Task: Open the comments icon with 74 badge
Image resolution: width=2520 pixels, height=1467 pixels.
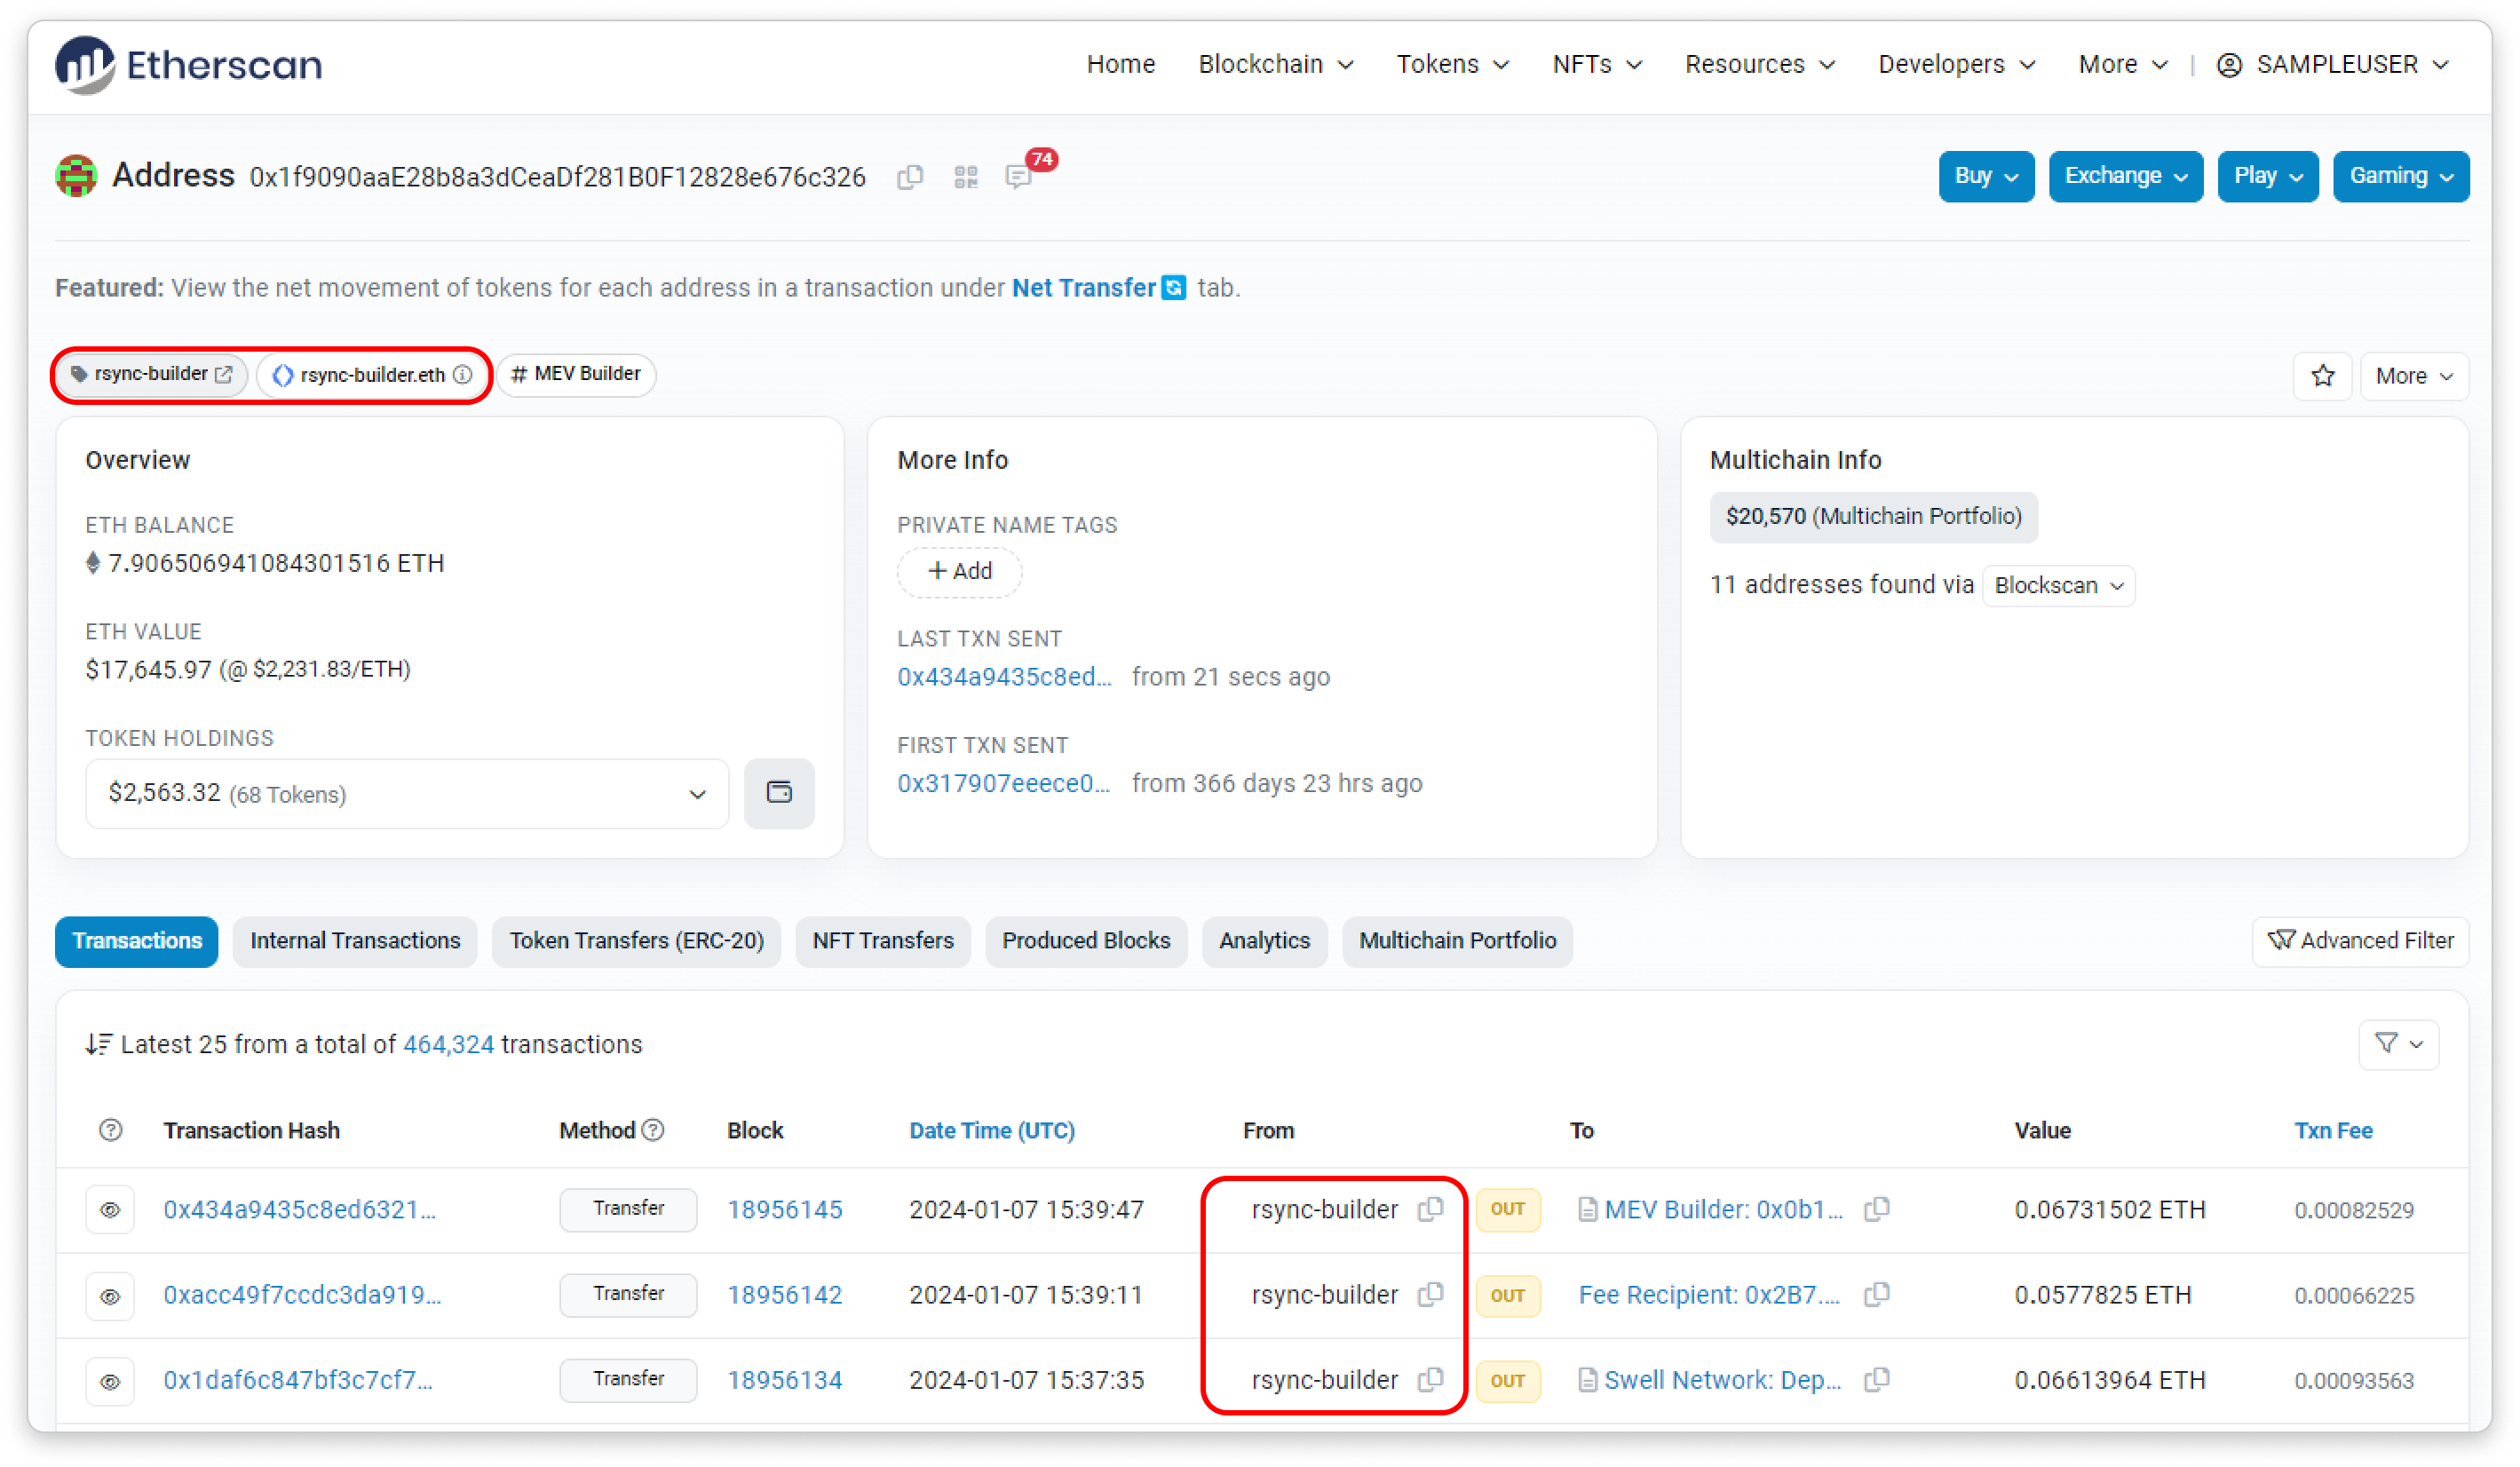Action: pos(1019,177)
